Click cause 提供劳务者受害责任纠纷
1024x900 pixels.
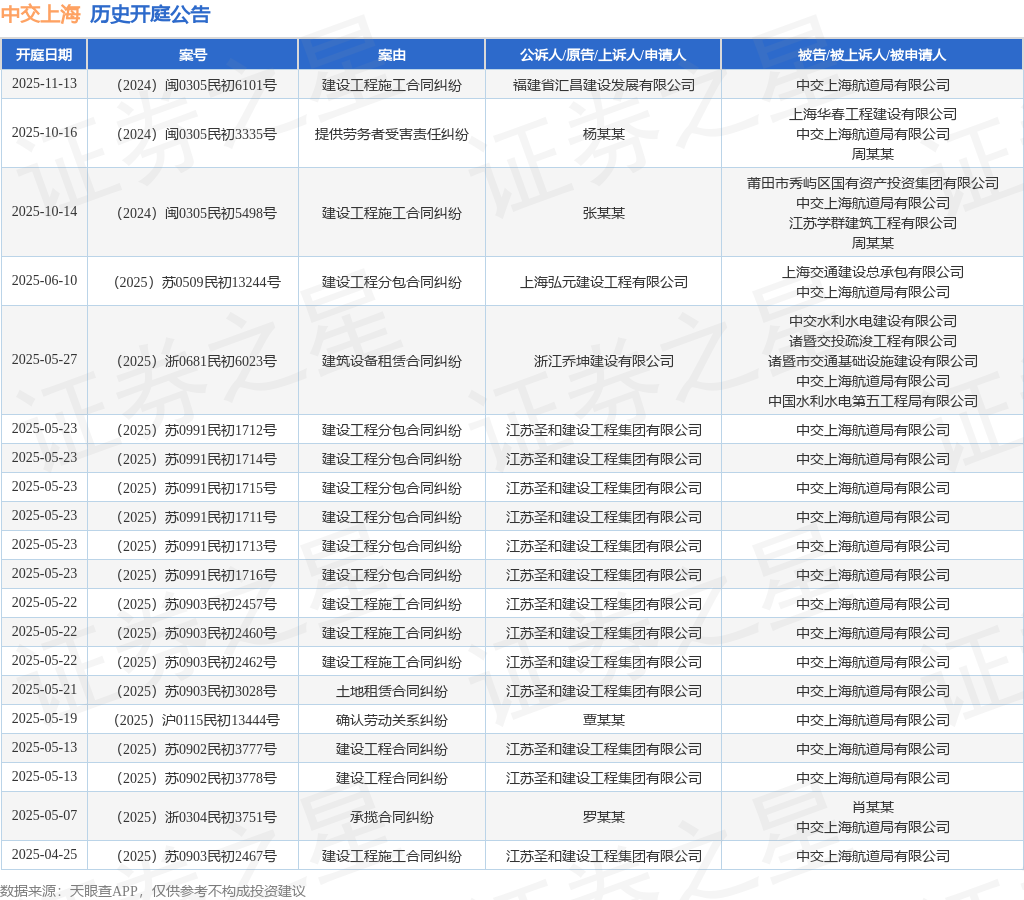[391, 134]
